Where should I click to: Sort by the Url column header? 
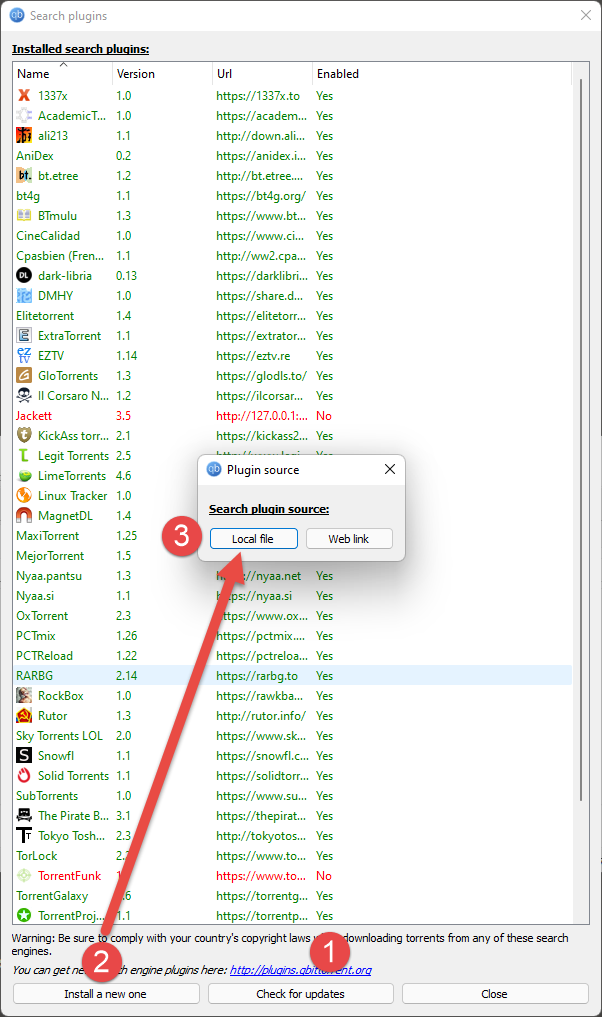click(262, 74)
